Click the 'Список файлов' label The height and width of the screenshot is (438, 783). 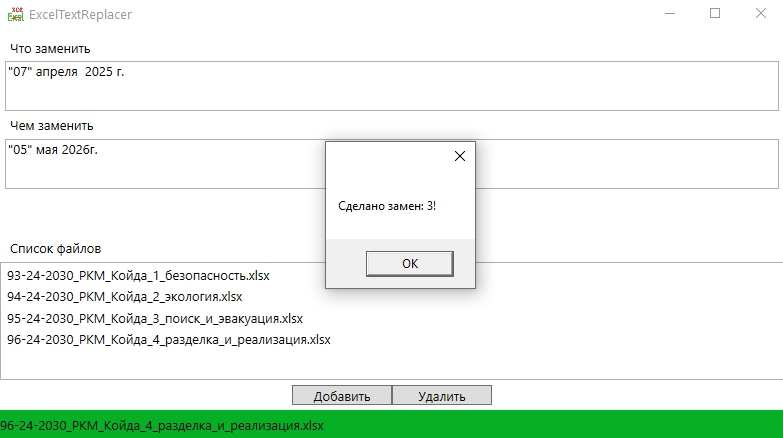tap(55, 248)
